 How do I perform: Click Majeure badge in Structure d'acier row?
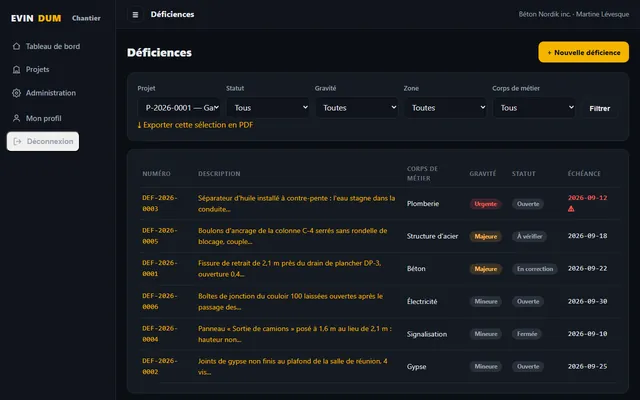tap(485, 236)
